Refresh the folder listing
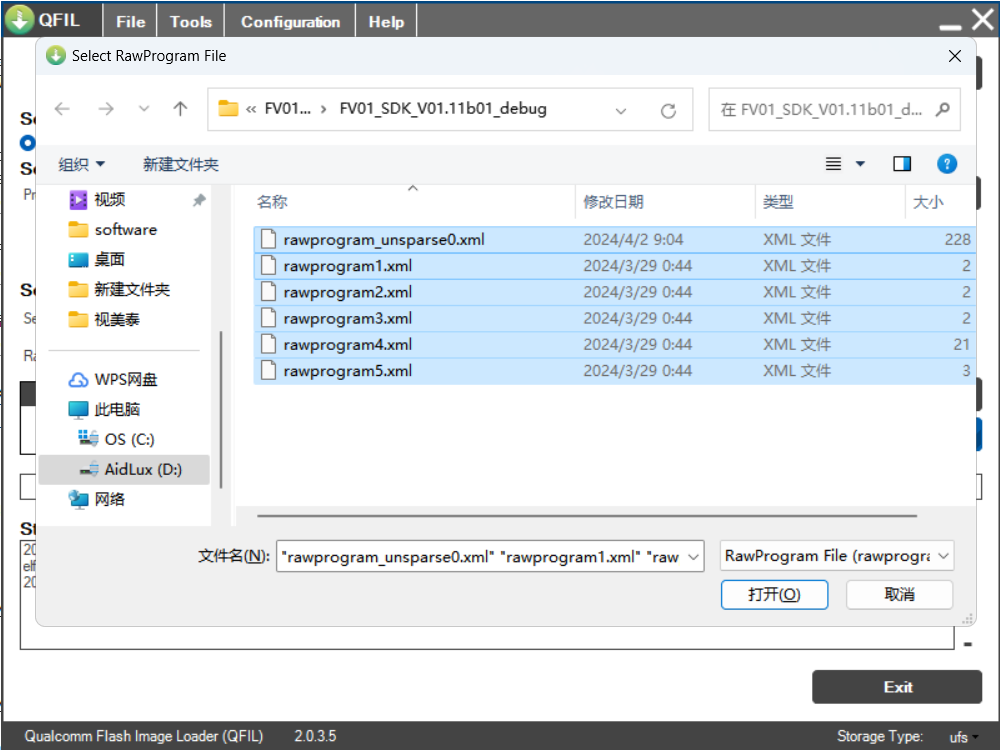 click(668, 111)
